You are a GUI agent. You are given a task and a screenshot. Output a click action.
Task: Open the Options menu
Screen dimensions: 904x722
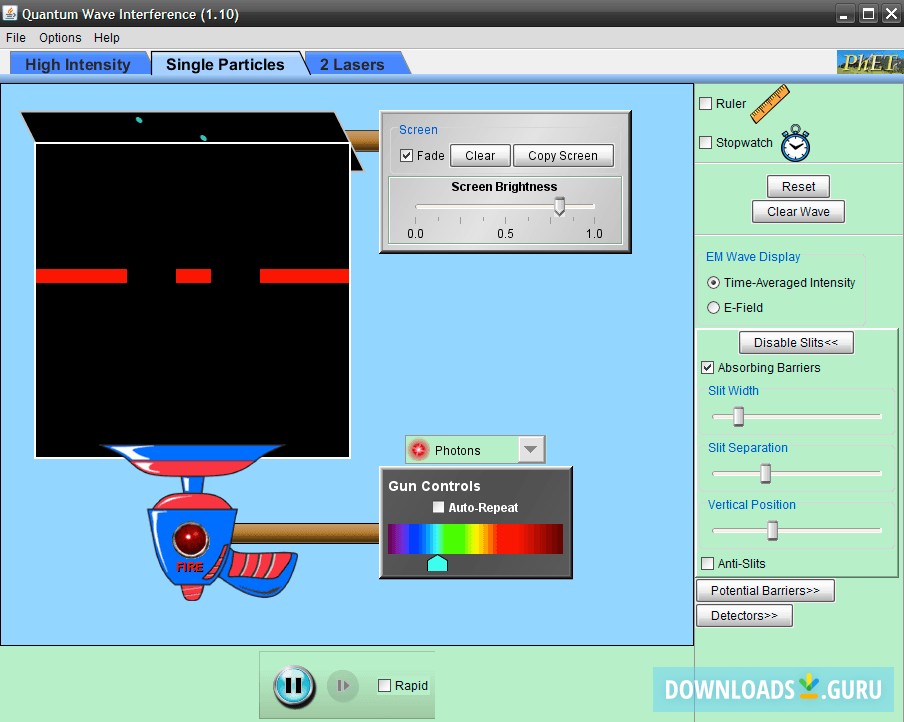[60, 37]
